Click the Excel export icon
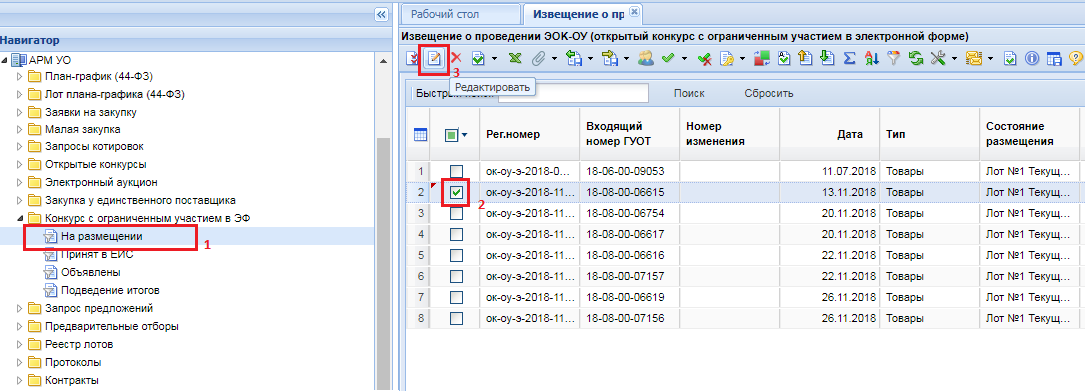The image size is (1085, 391). tap(516, 59)
